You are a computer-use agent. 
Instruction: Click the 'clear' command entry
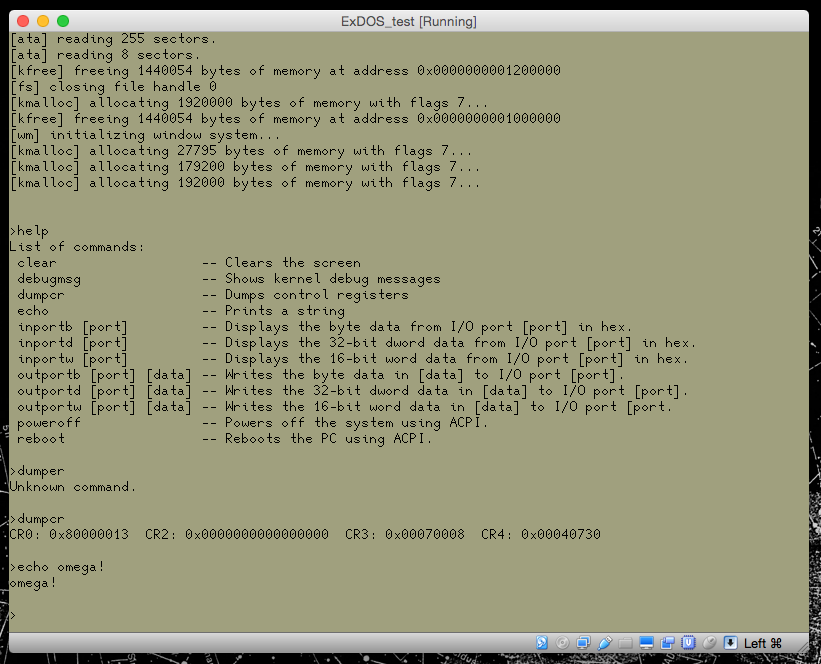click(x=36, y=263)
